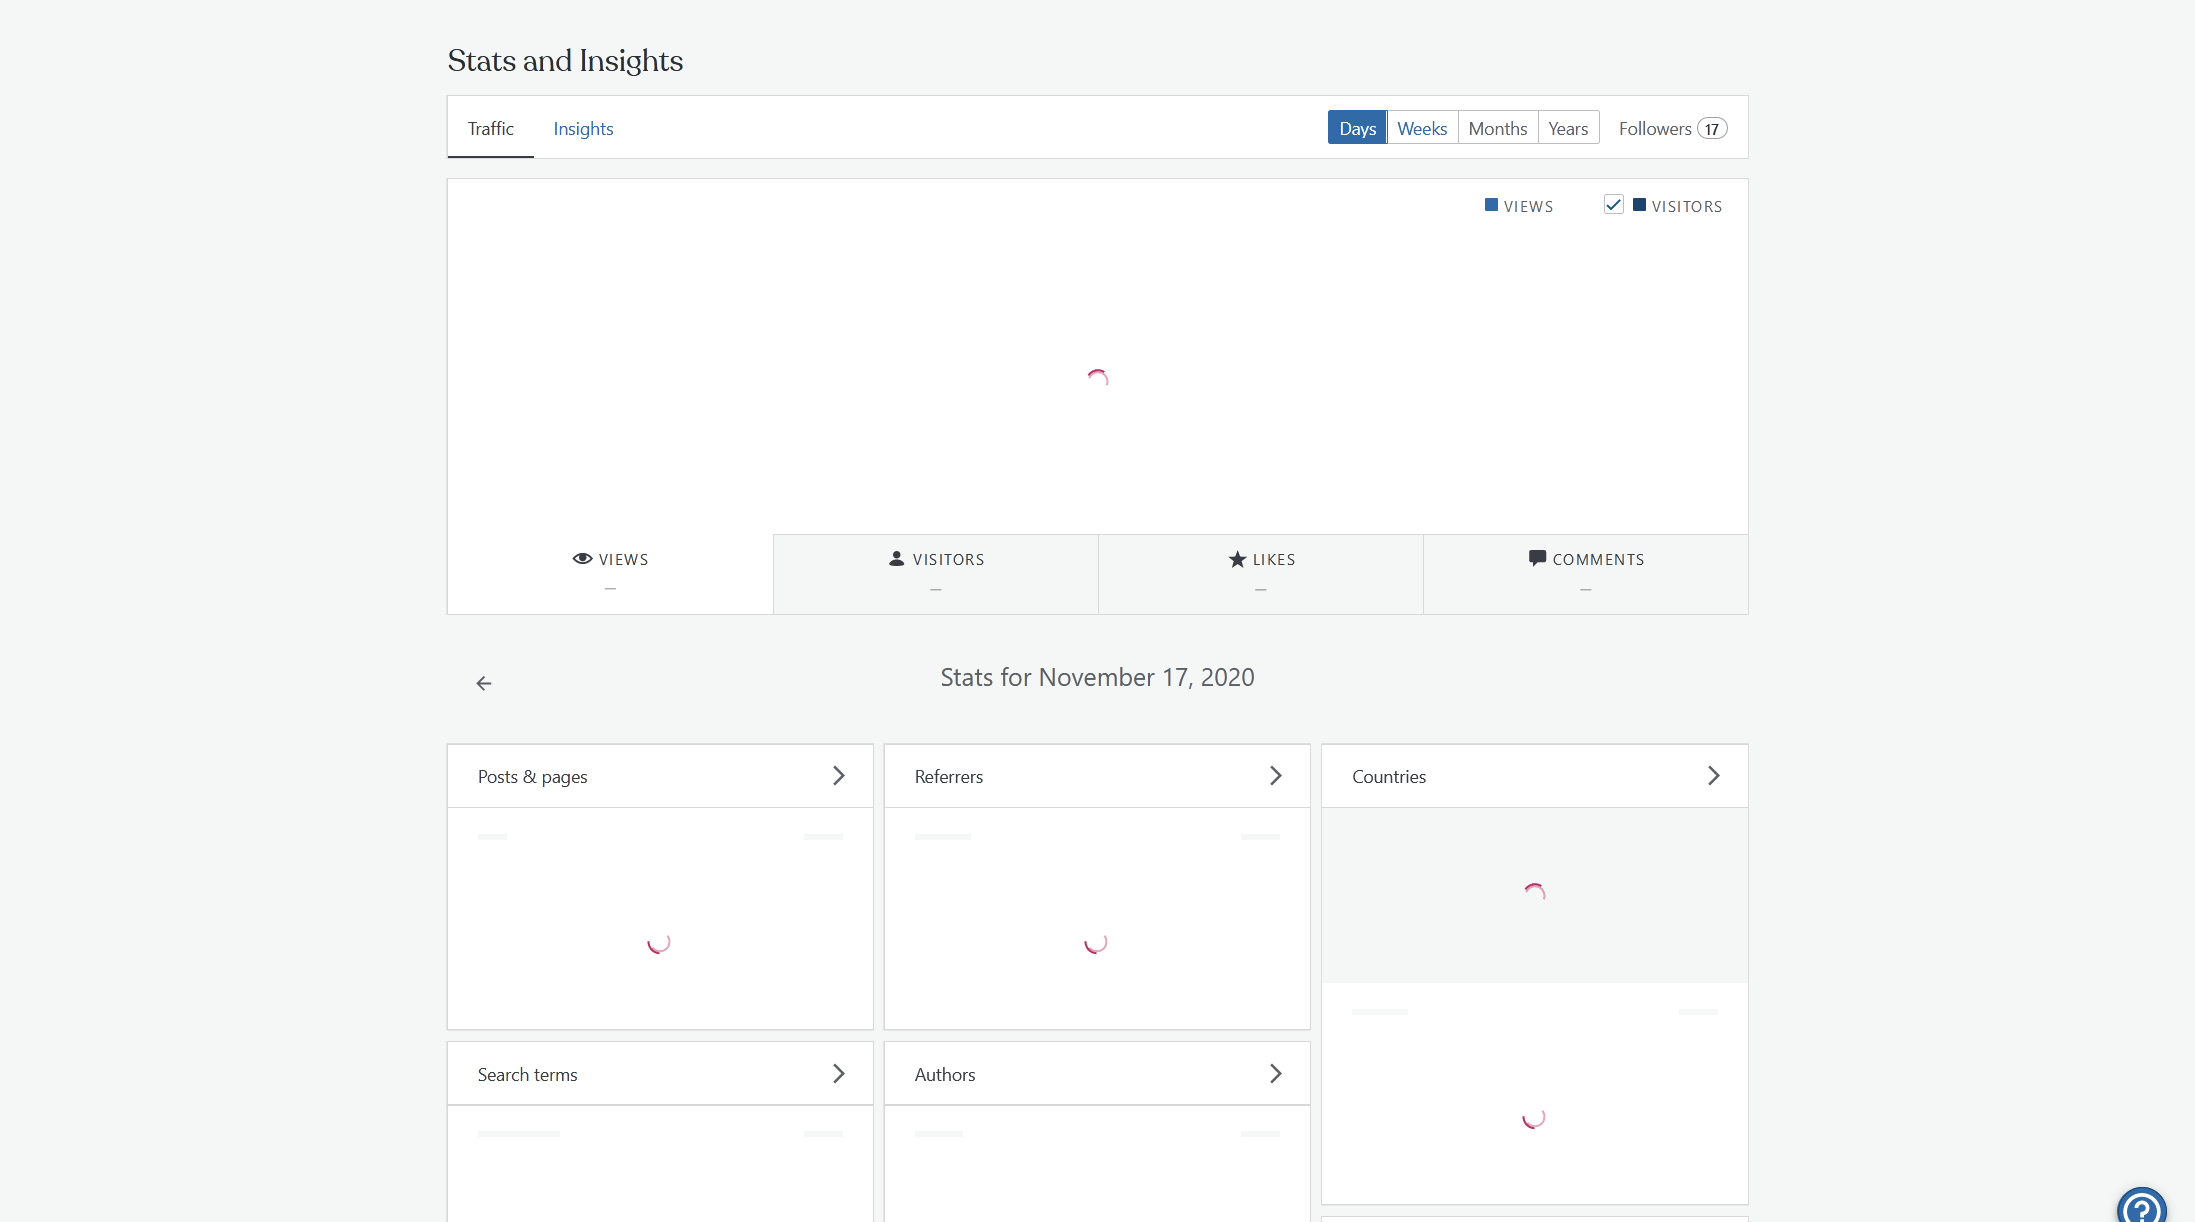Select the Months period
The width and height of the screenshot is (2195, 1222).
point(1497,128)
